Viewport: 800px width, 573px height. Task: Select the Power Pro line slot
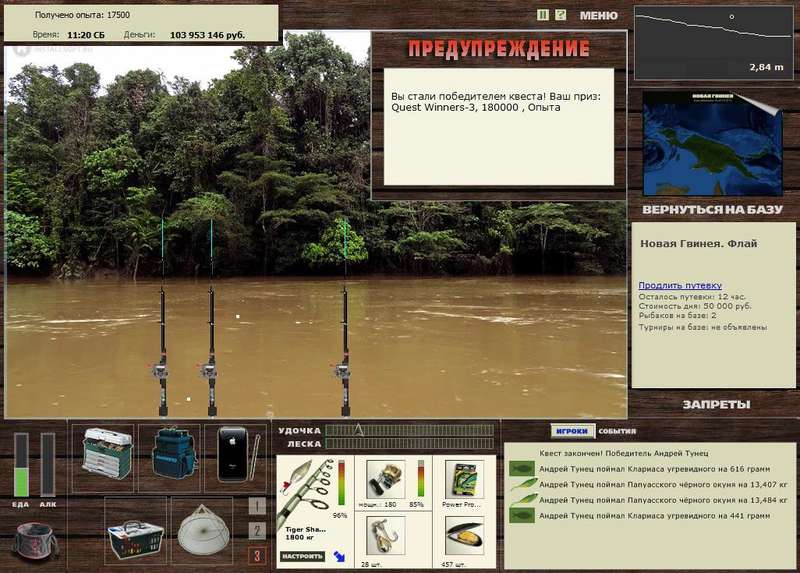point(464,480)
